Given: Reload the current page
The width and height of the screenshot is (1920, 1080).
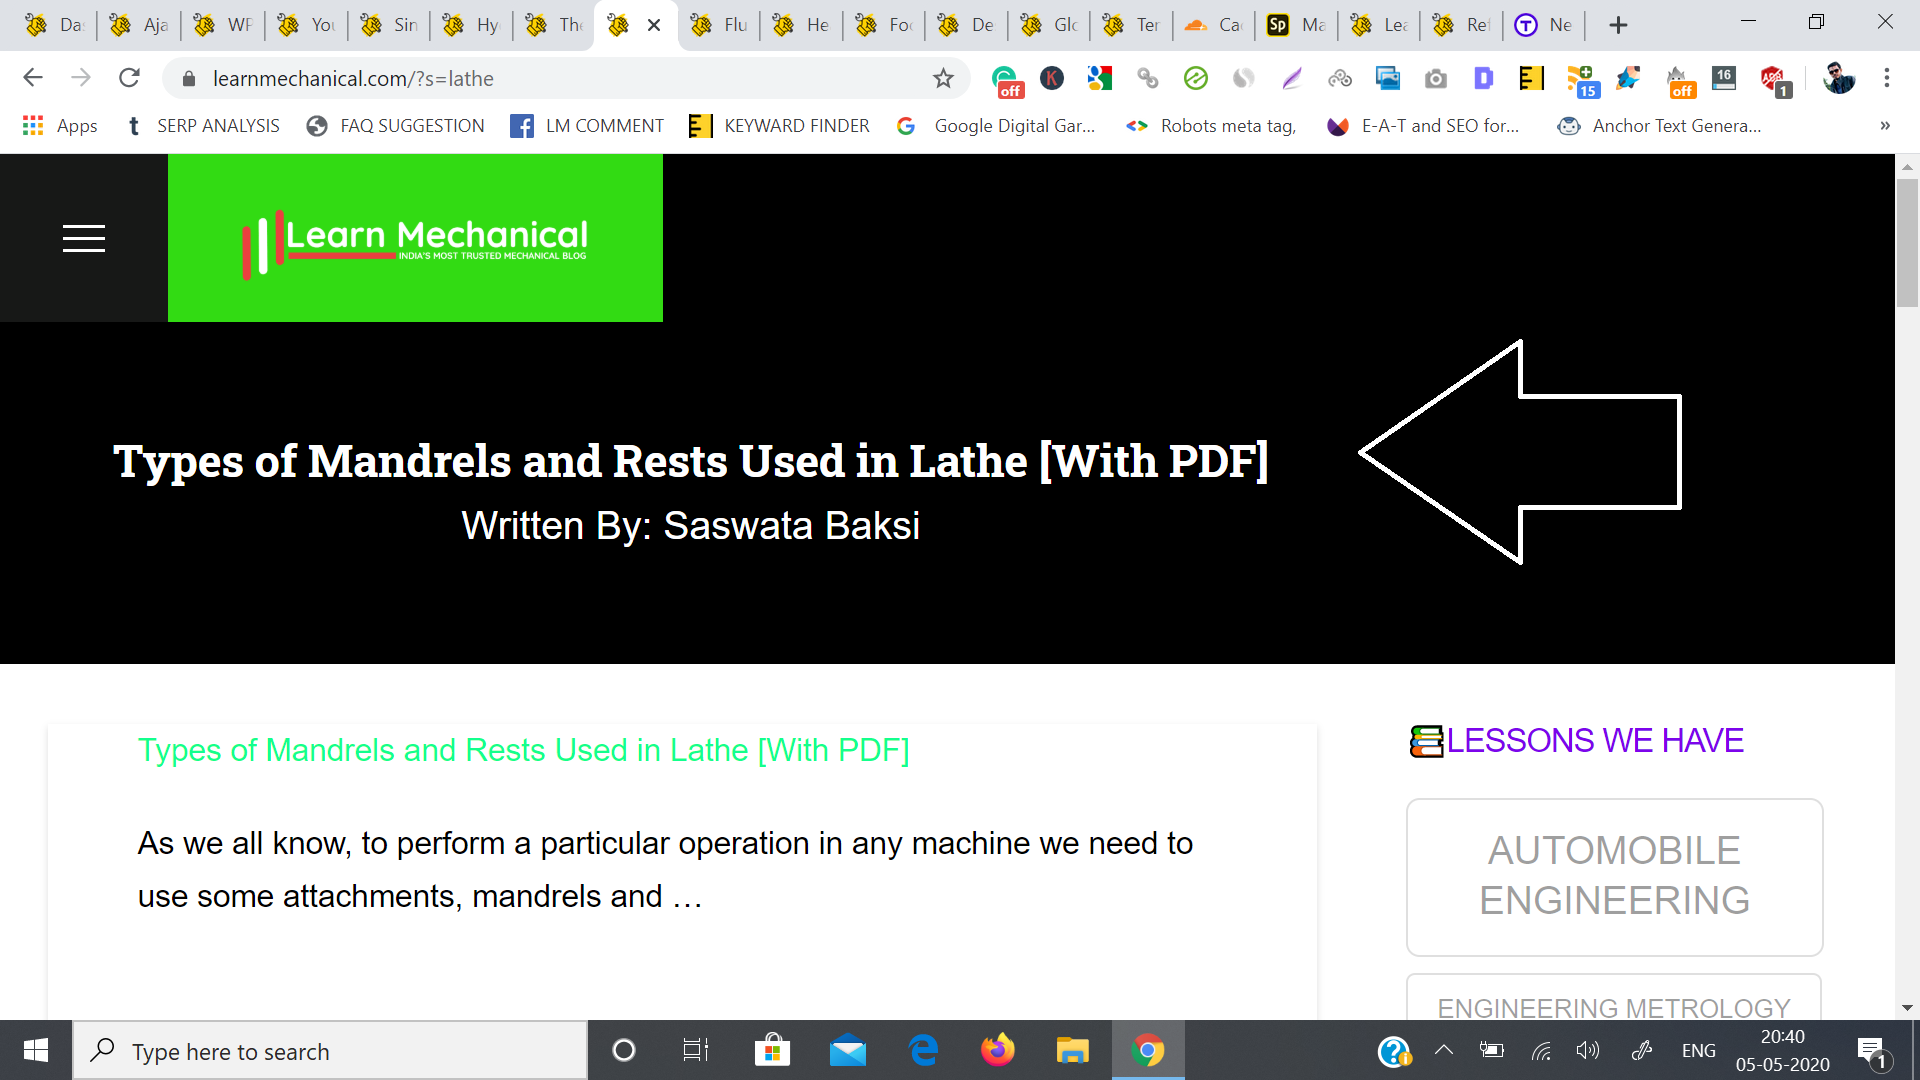Looking at the screenshot, I should click(129, 78).
